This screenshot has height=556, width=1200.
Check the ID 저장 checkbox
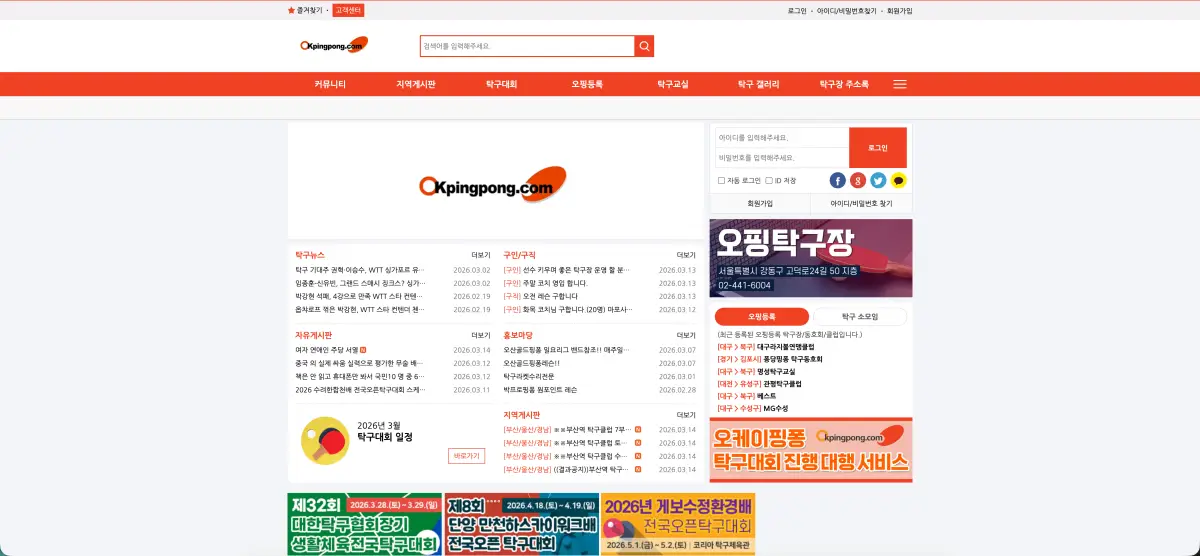point(769,181)
